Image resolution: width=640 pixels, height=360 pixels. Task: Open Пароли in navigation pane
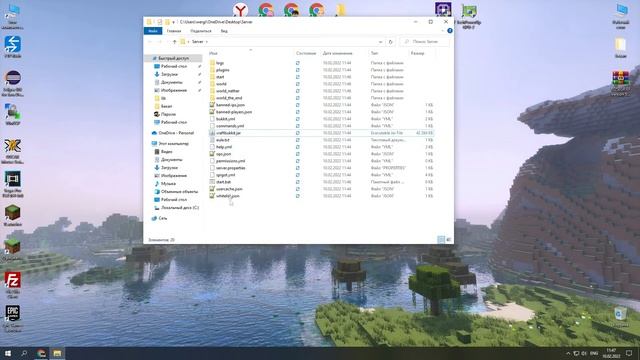click(168, 114)
